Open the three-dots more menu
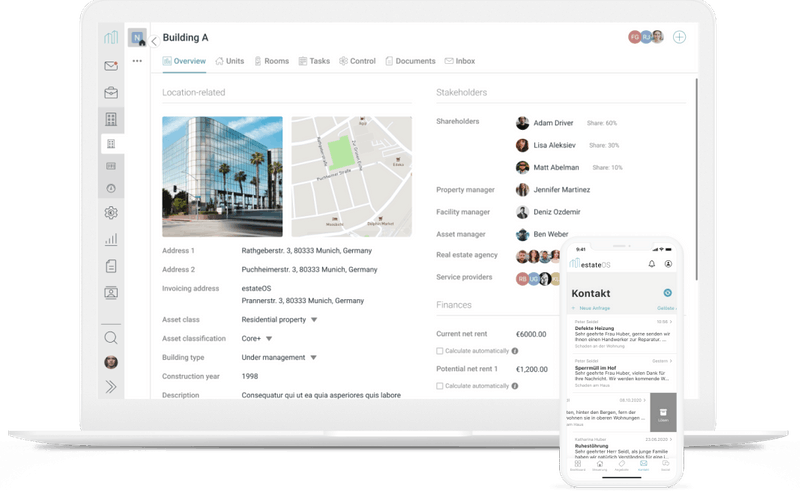 click(137, 61)
